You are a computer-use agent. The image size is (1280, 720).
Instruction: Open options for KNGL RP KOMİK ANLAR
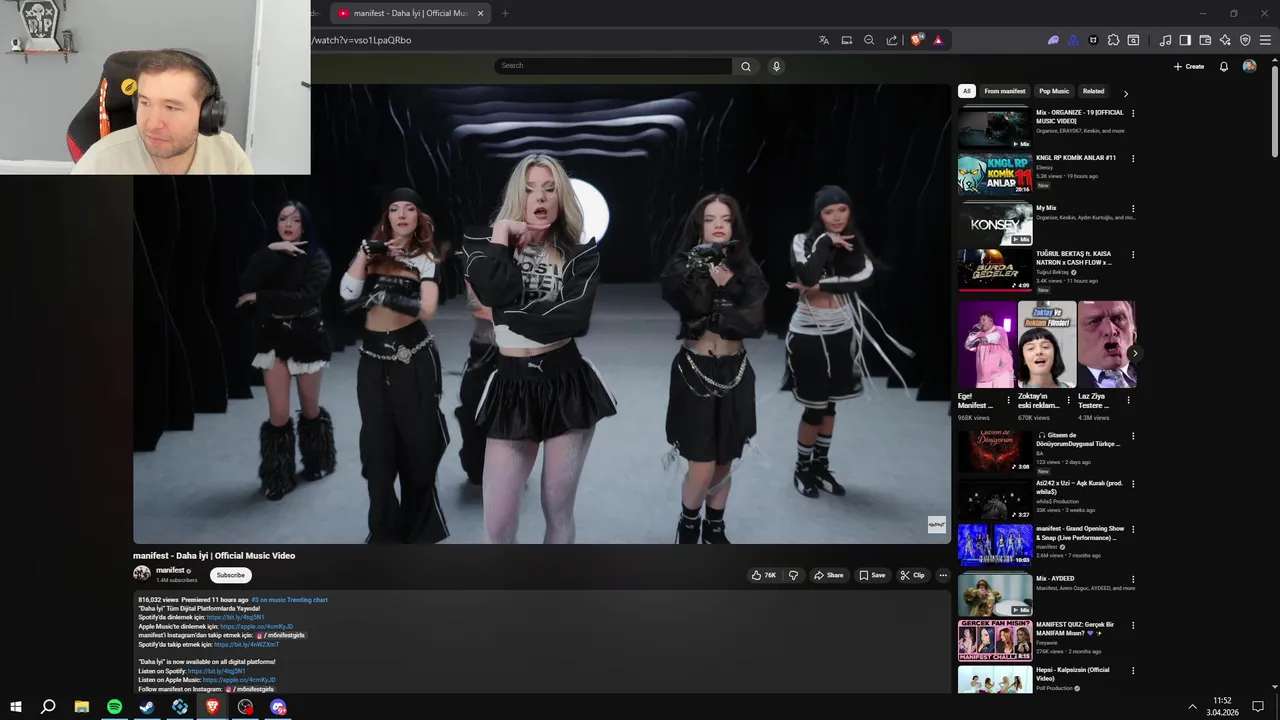coord(1133,159)
